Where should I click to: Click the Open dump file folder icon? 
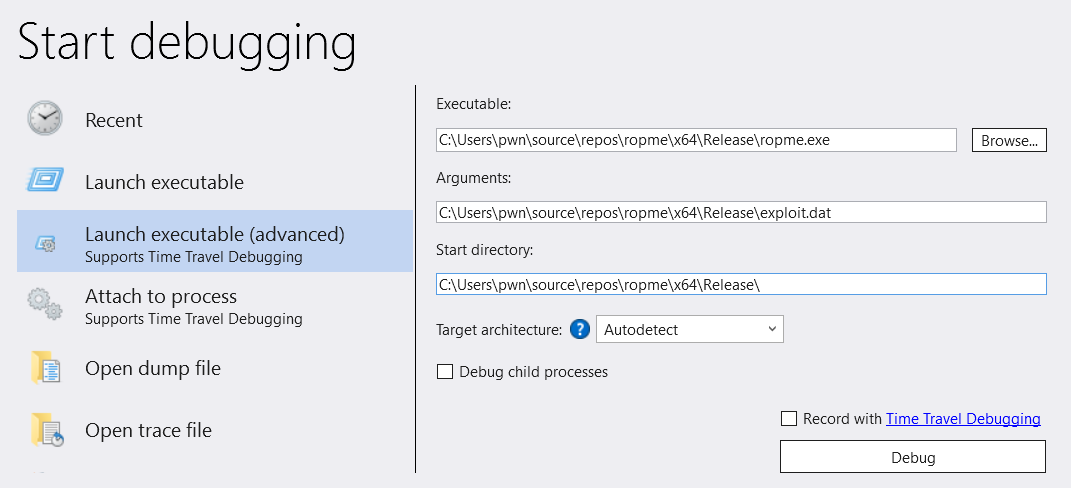click(x=46, y=368)
